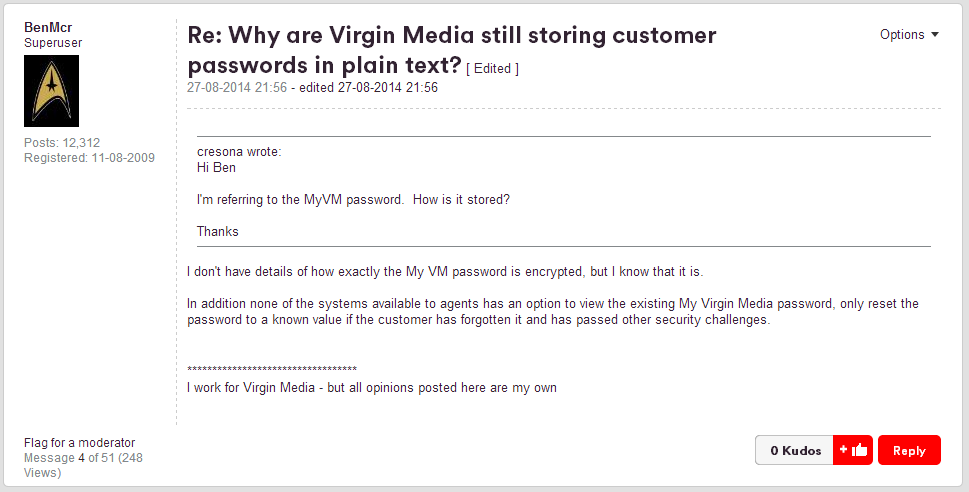Click the 27-08-2014 21:56 post timestamp
Image resolution: width=969 pixels, height=492 pixels.
pyautogui.click(x=237, y=87)
